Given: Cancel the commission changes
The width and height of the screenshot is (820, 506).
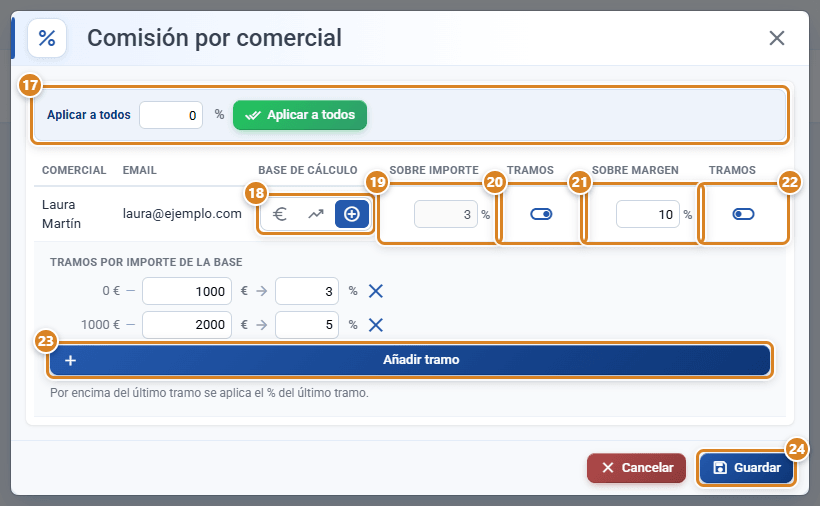Looking at the screenshot, I should pos(636,467).
